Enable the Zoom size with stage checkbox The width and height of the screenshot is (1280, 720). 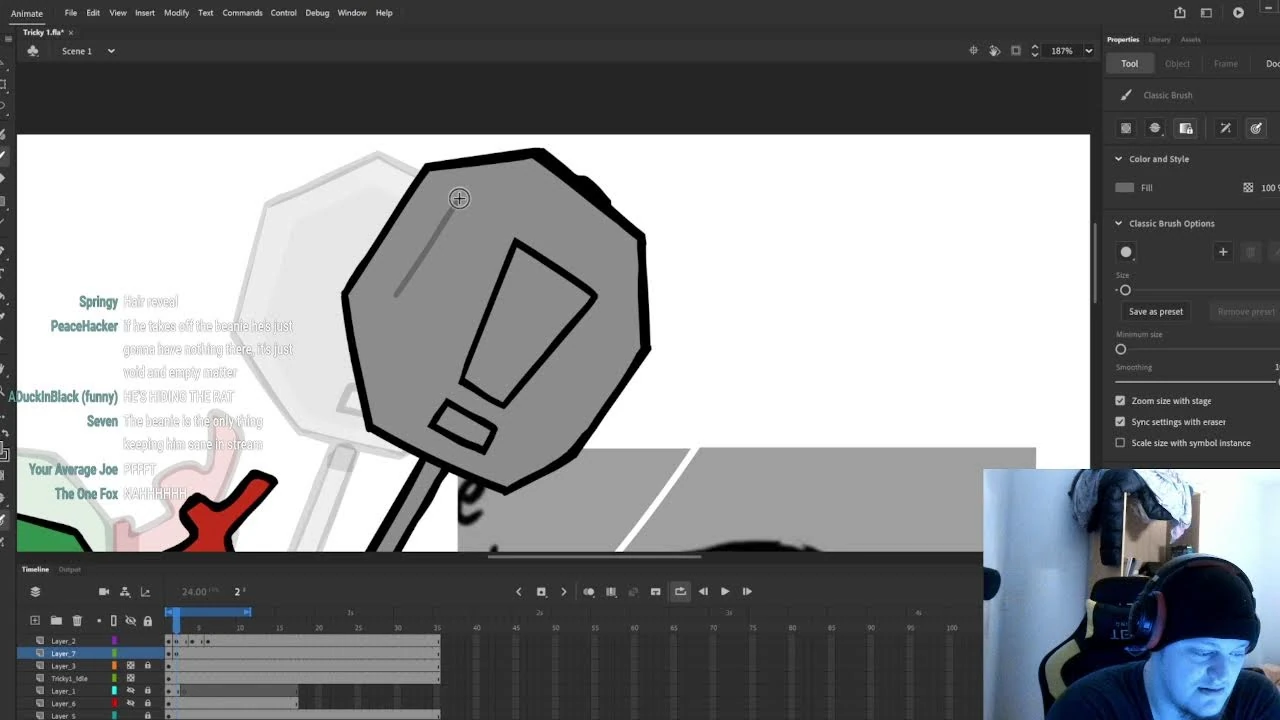(1121, 400)
